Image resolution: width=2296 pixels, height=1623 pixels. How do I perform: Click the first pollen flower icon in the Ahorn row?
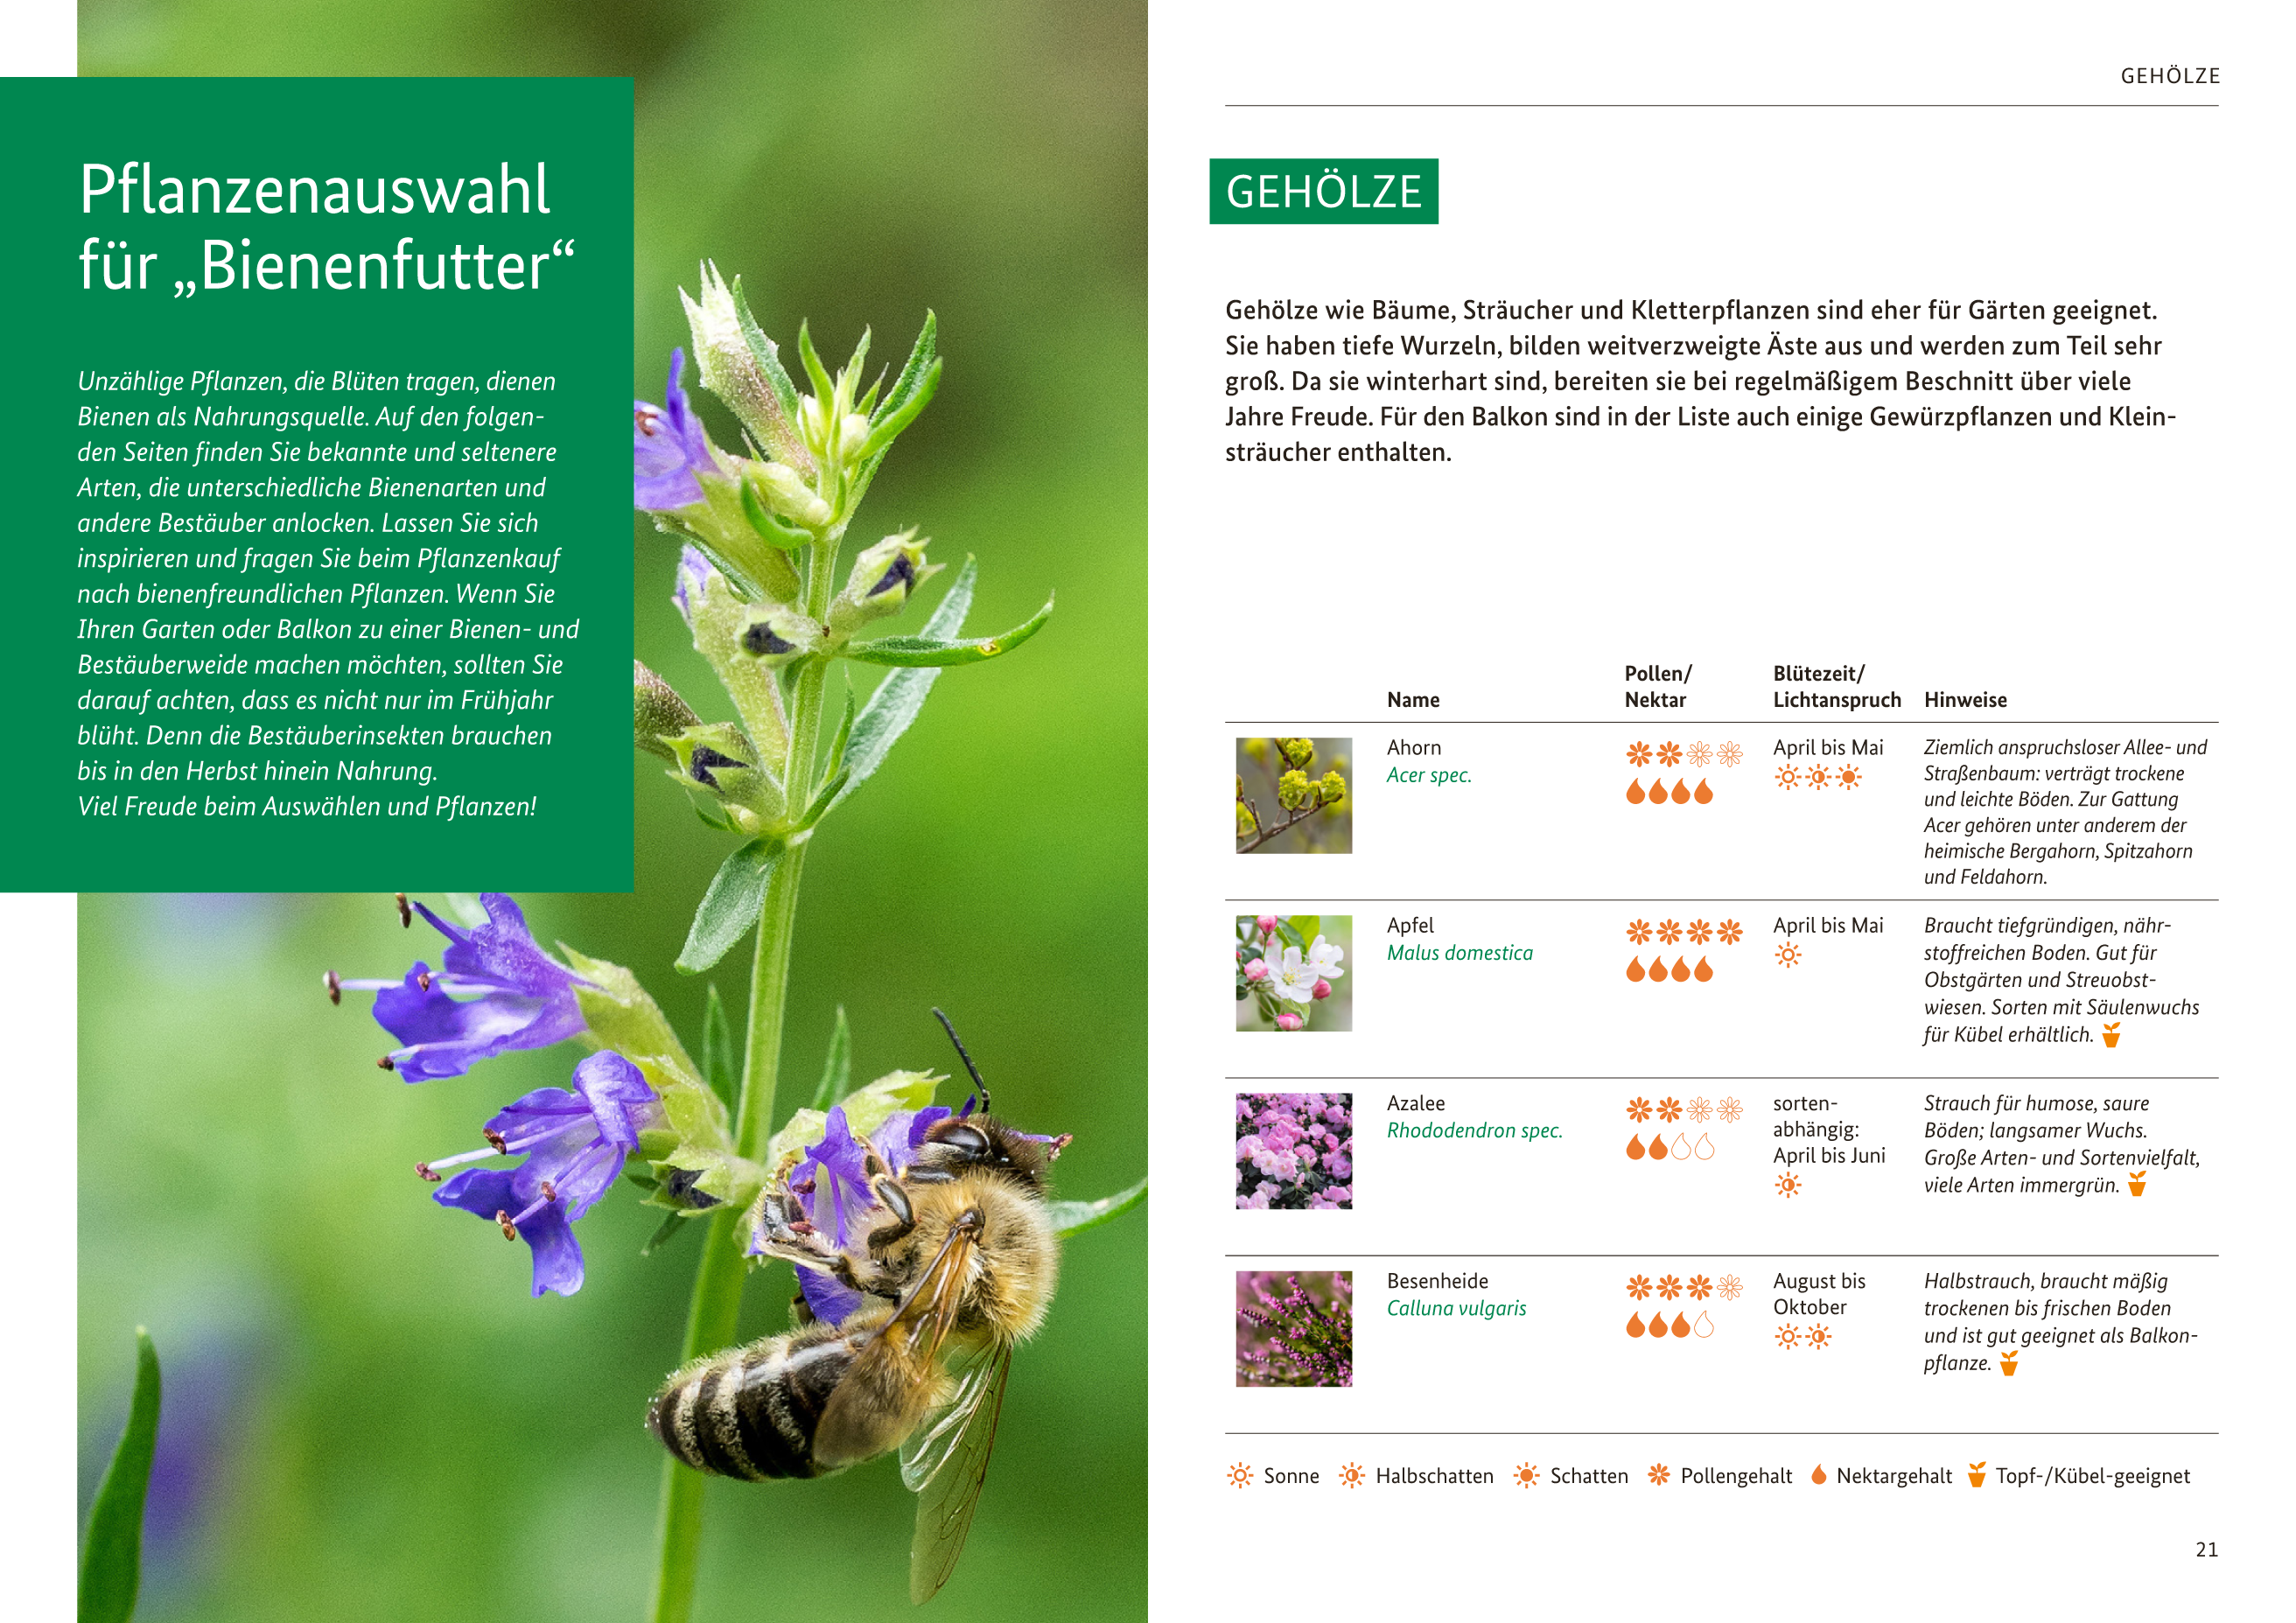click(1639, 754)
